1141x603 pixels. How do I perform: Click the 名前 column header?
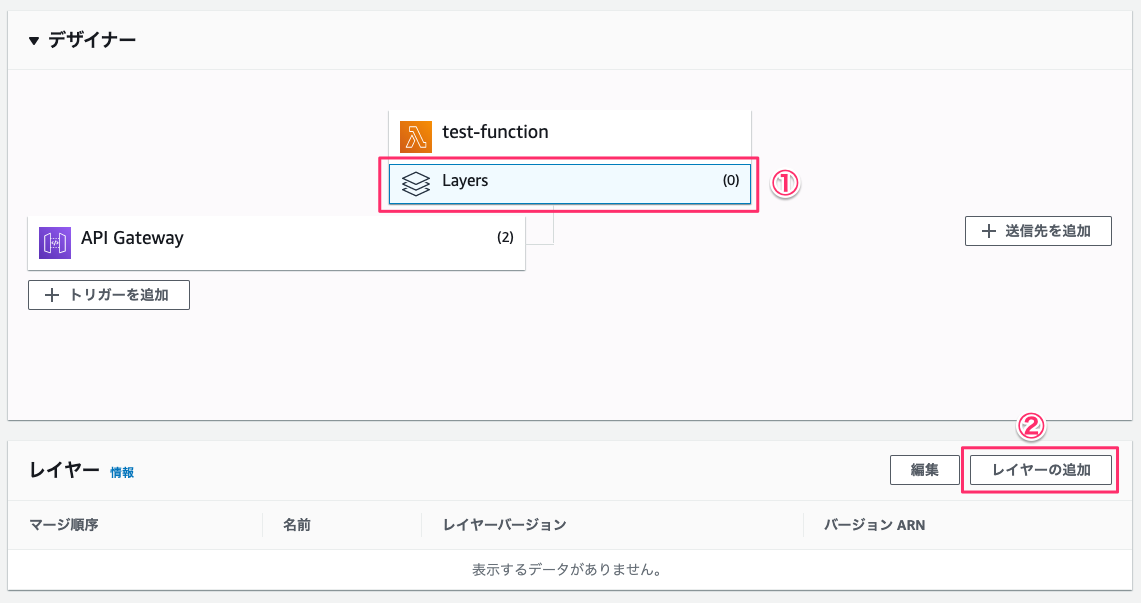tap(294, 524)
